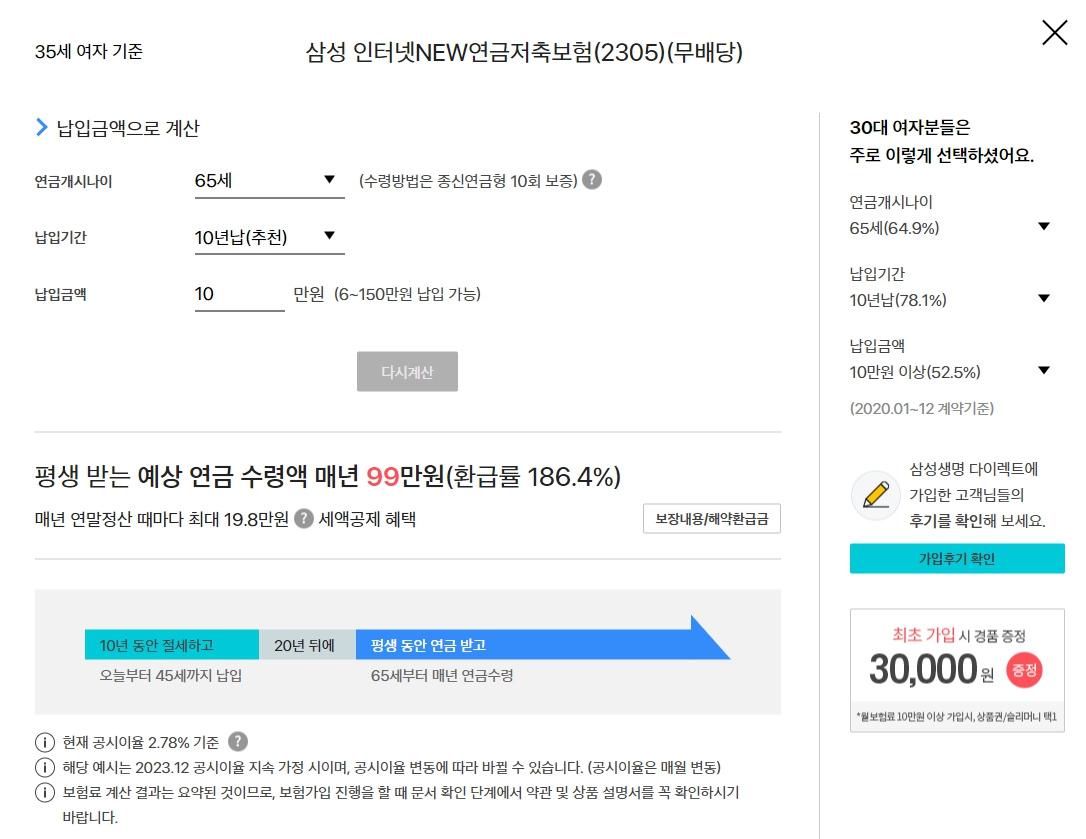Click the 20년 뒤에 segment

(x=308, y=645)
